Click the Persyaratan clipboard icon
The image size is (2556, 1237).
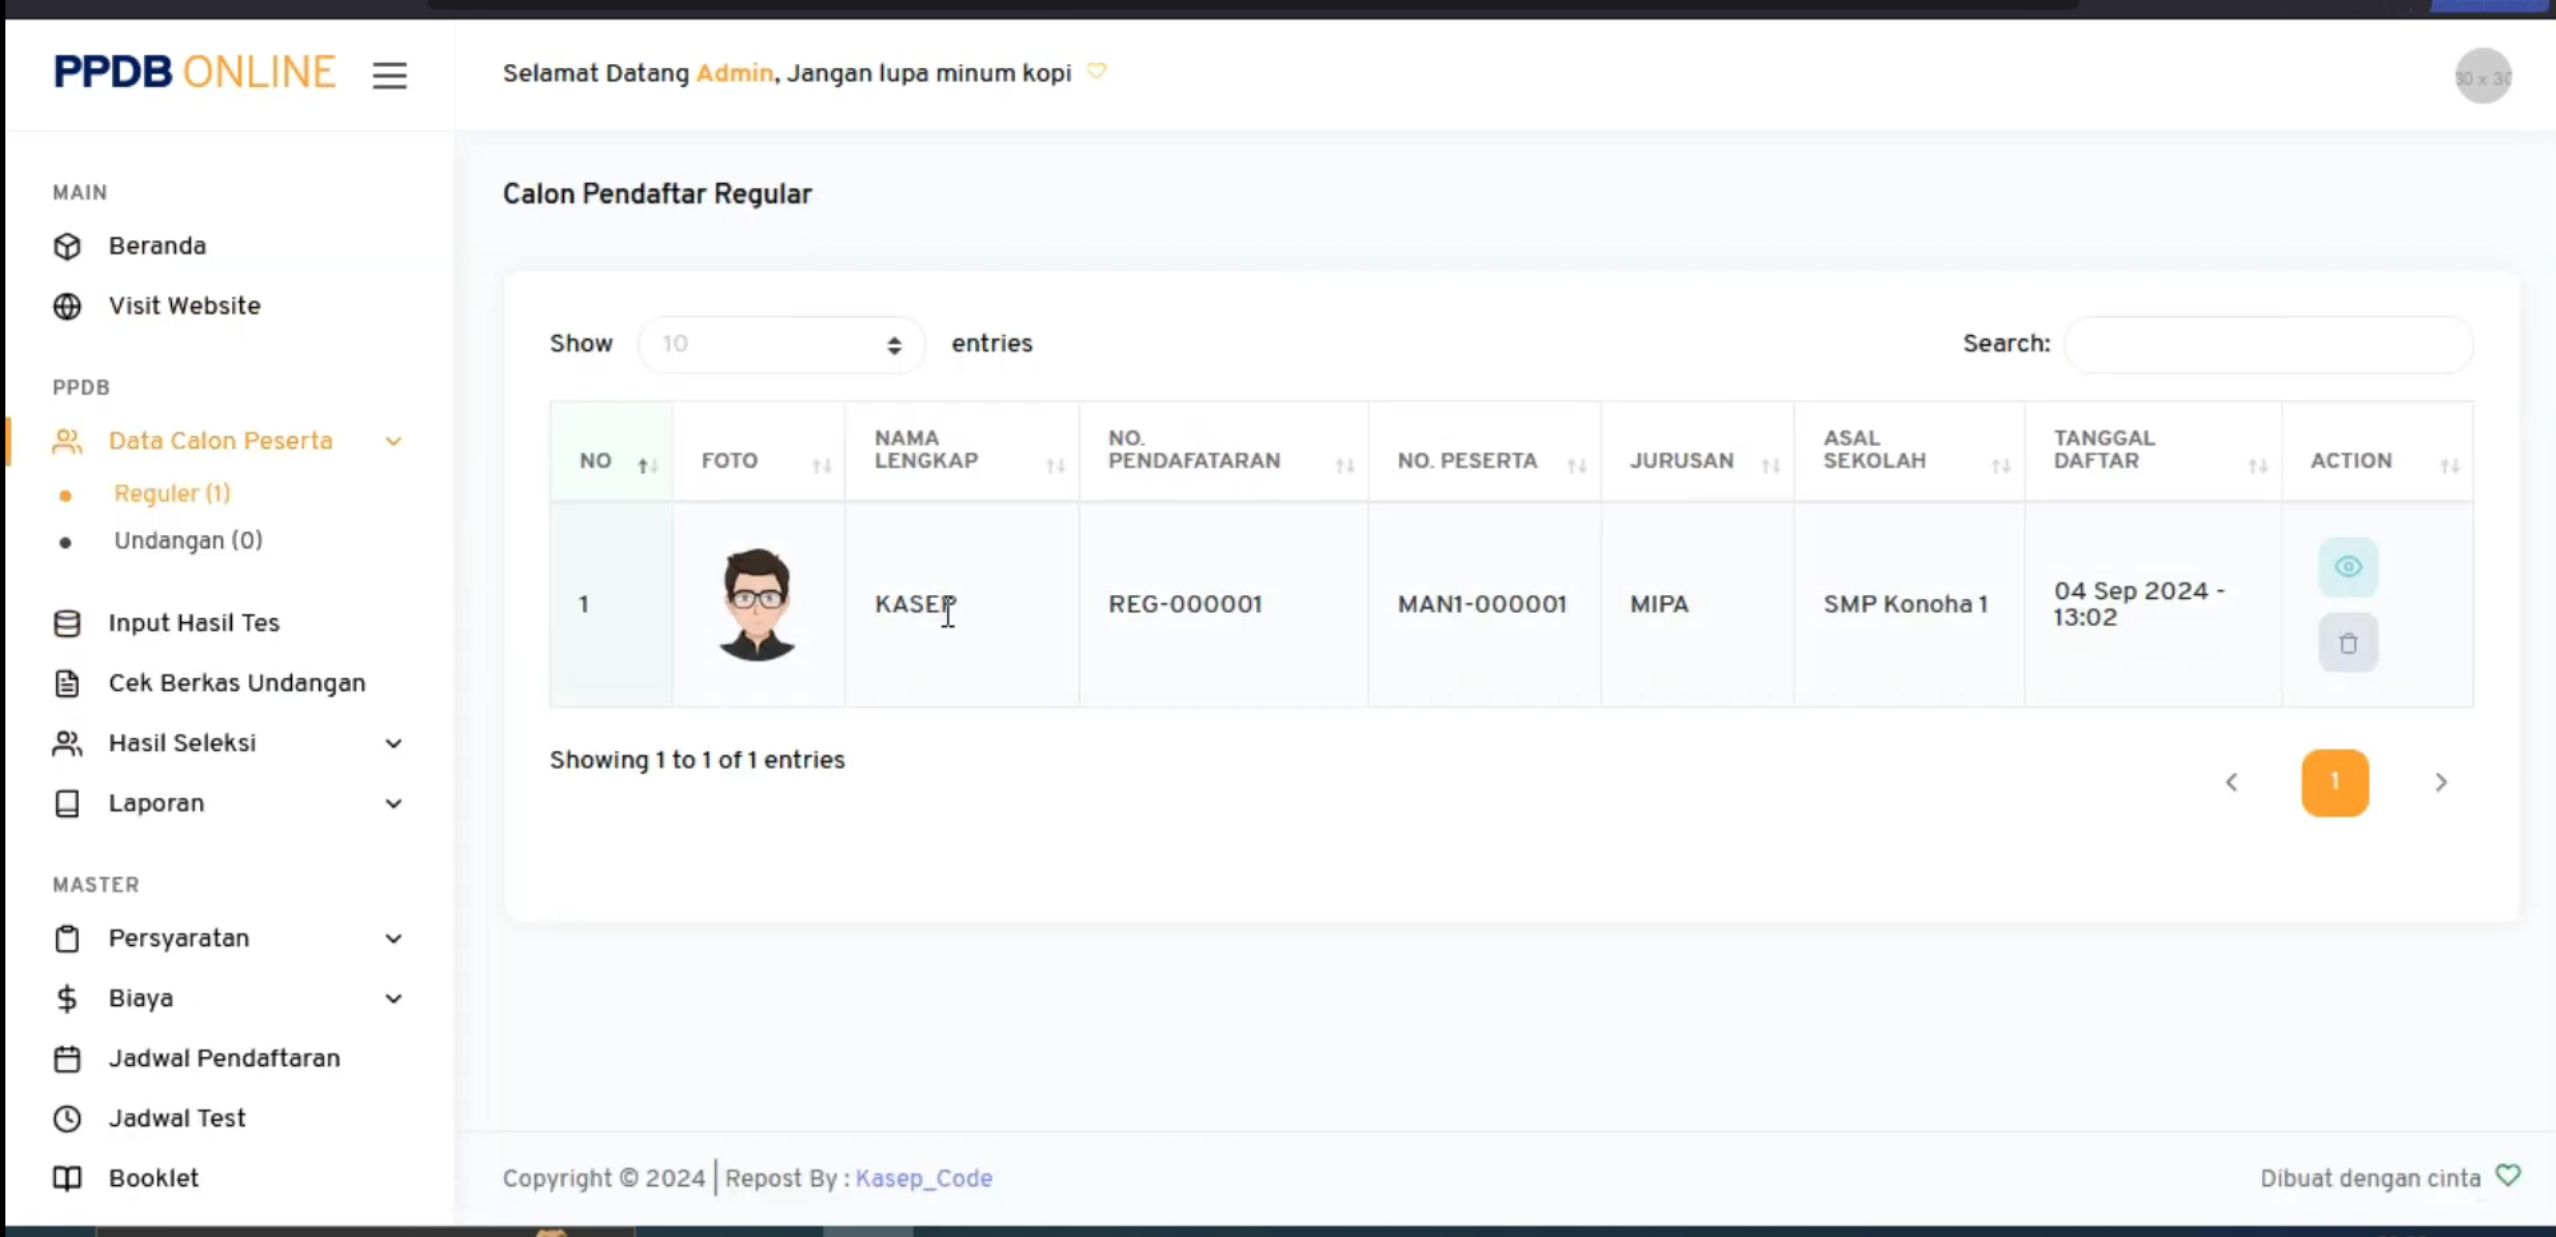67,938
